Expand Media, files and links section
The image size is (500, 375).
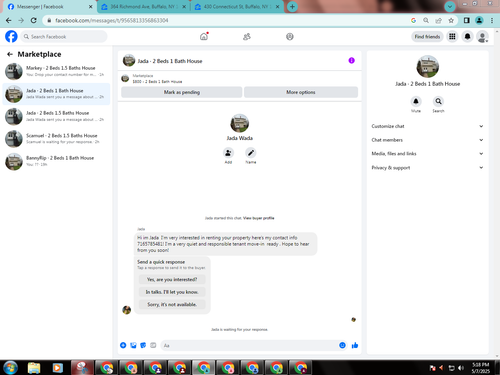tap(427, 153)
